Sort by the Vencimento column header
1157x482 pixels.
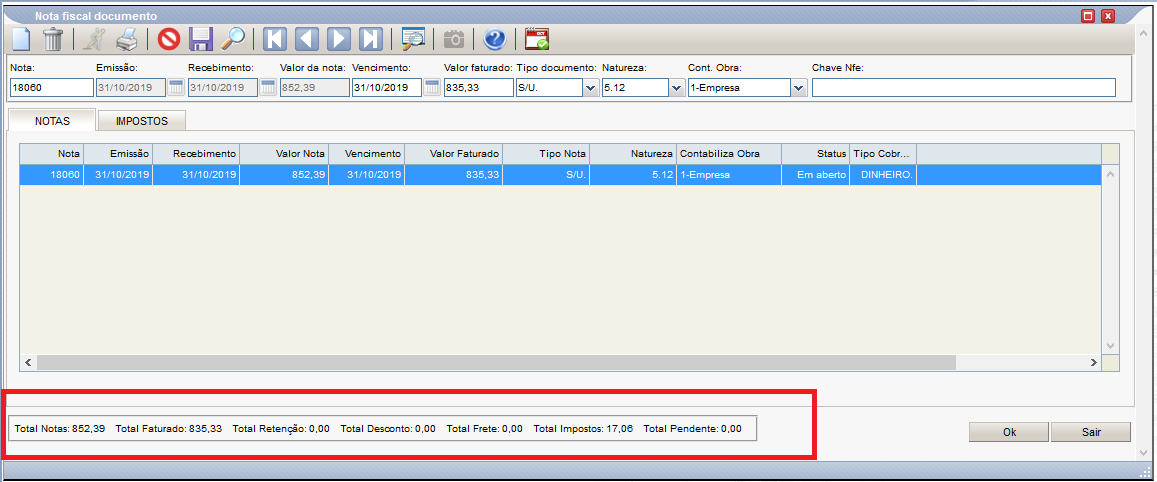(367, 154)
